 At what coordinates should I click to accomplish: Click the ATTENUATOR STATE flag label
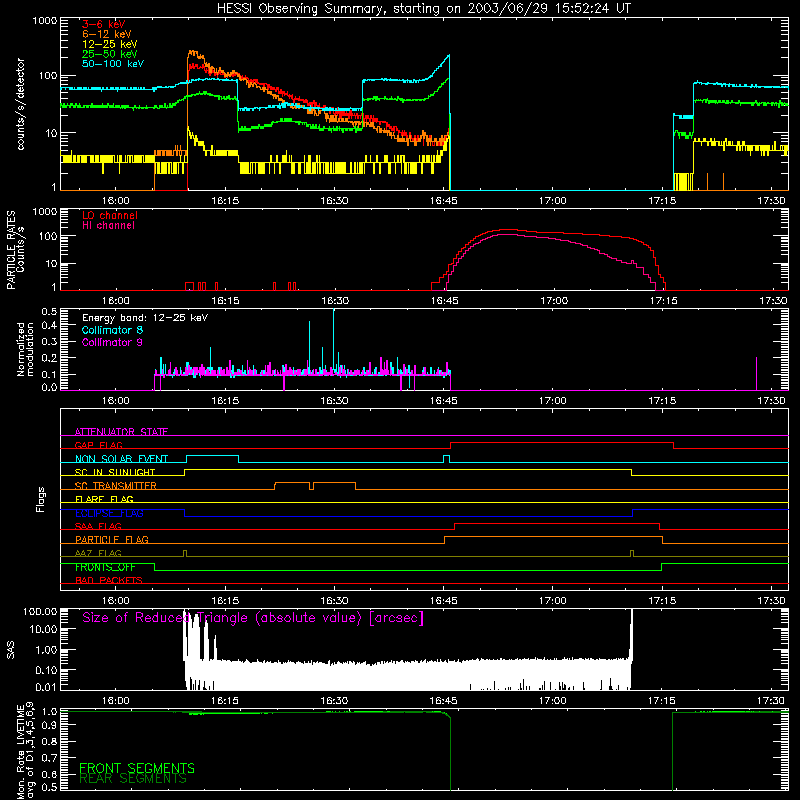[x=121, y=432]
